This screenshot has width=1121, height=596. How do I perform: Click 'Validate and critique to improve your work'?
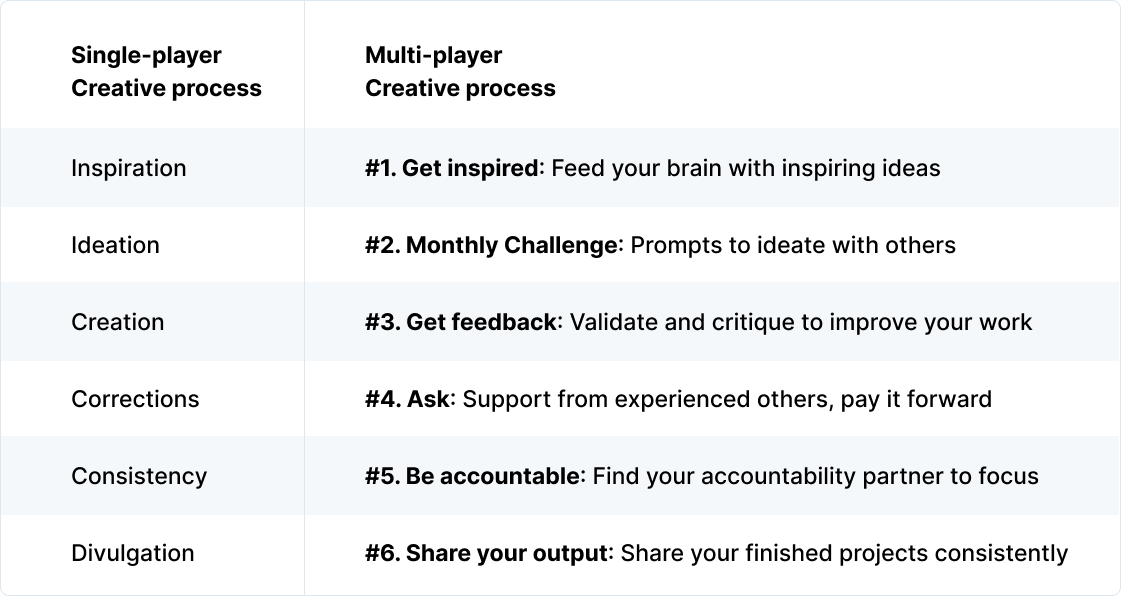[801, 322]
